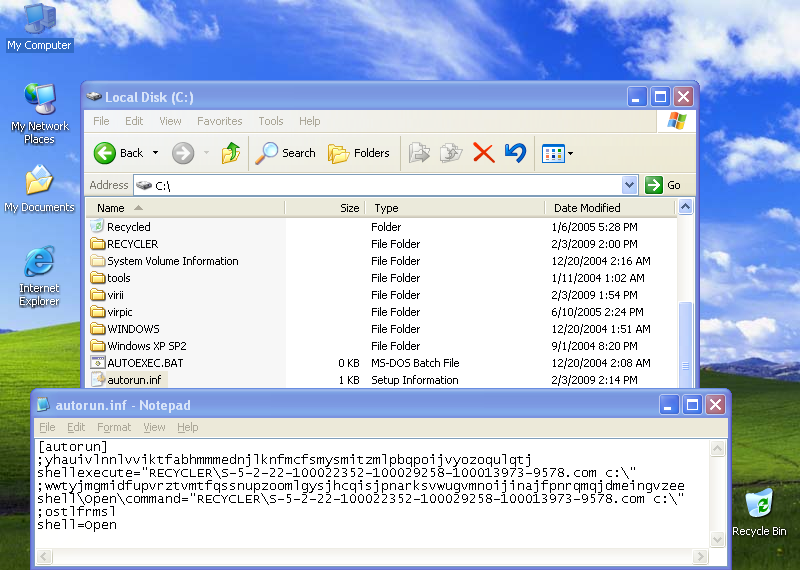Image resolution: width=800 pixels, height=570 pixels.
Task: Open Forward button history dropdown arrow
Action: point(206,153)
